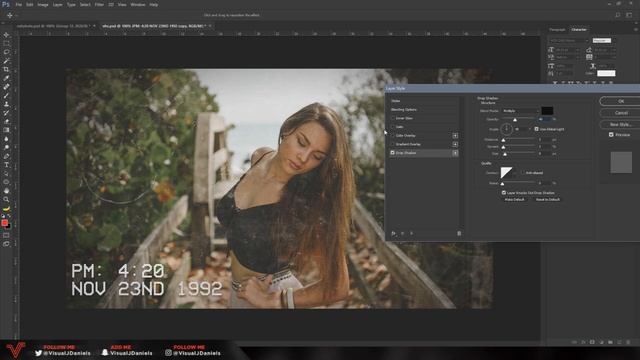Click the Photoshop Ps logo icon

(x=6, y=4)
